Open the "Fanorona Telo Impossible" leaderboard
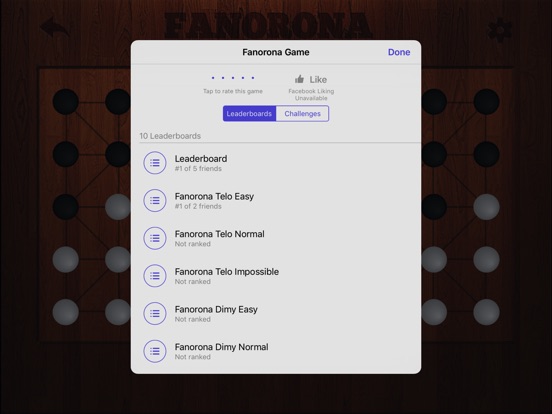 pyautogui.click(x=276, y=276)
